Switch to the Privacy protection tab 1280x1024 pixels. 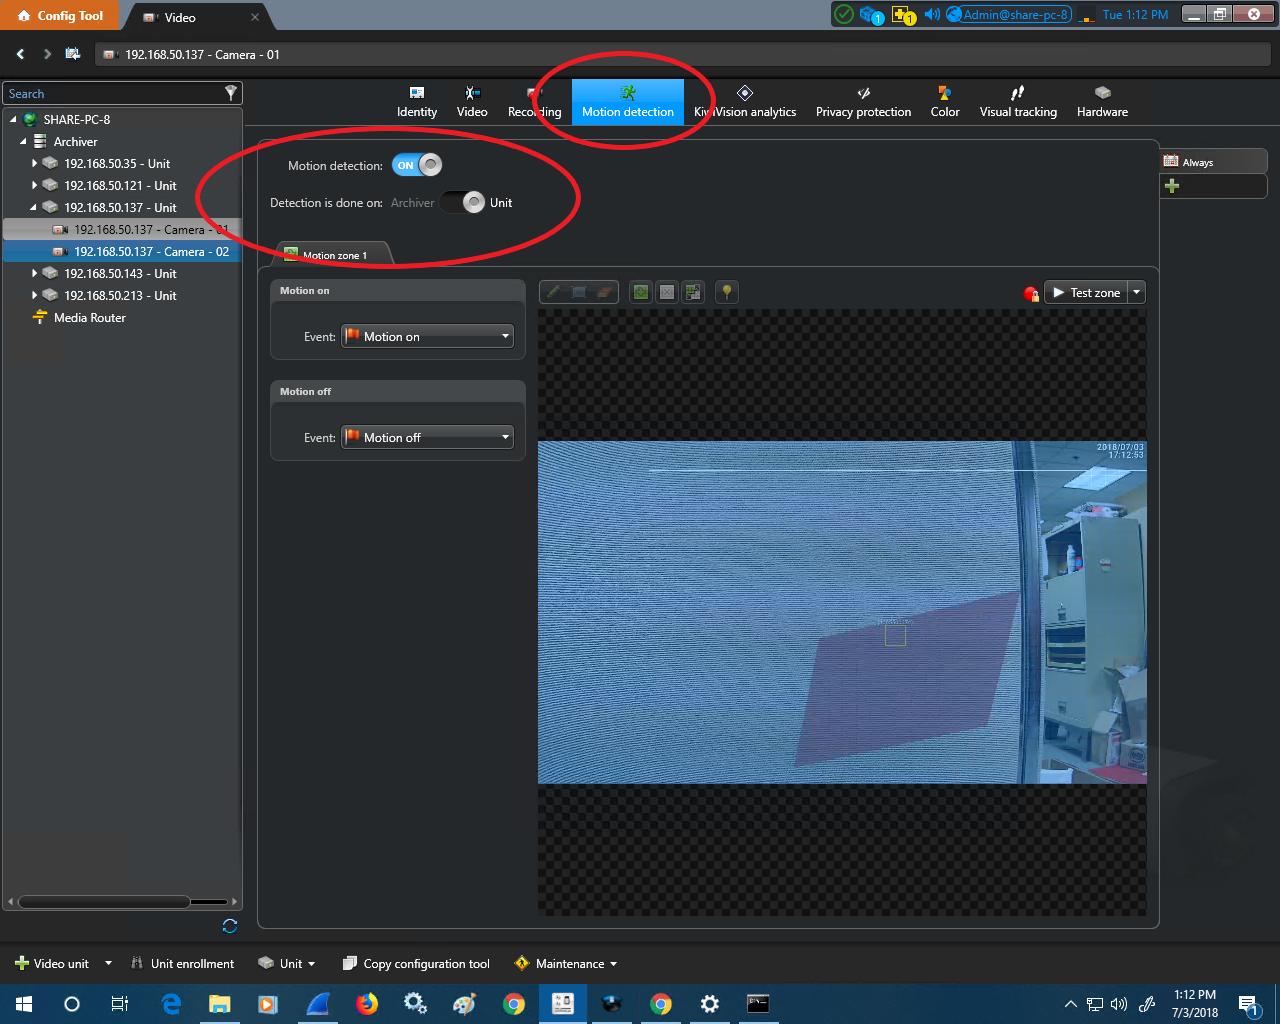pos(863,102)
